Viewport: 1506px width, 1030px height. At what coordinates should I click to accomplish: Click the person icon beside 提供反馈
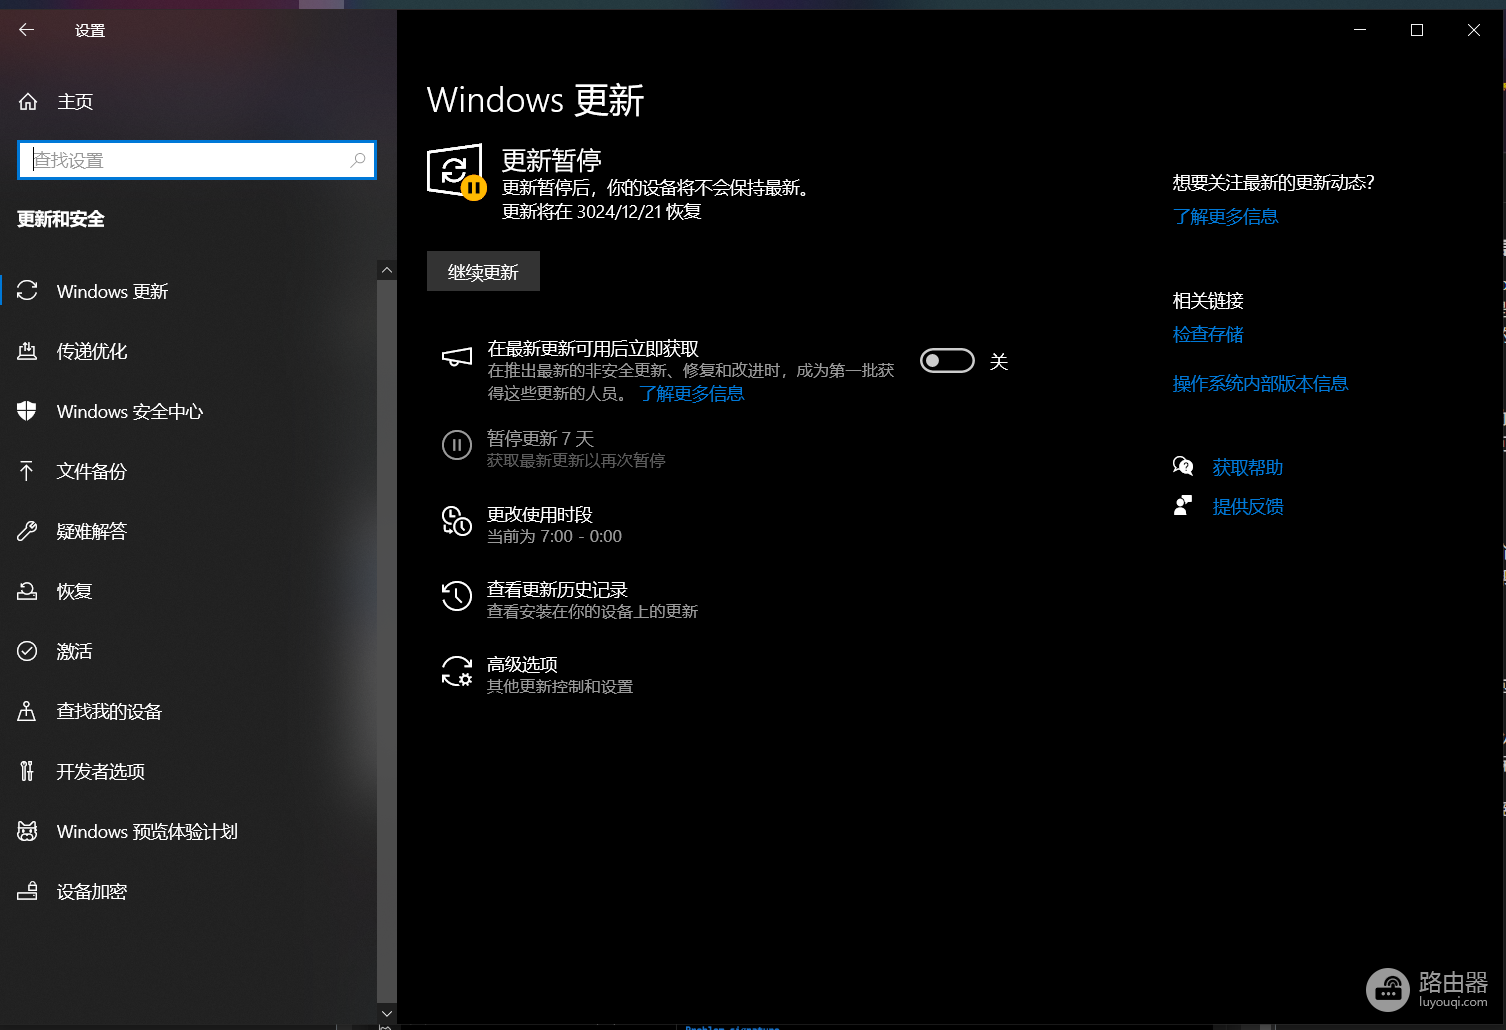click(1183, 506)
